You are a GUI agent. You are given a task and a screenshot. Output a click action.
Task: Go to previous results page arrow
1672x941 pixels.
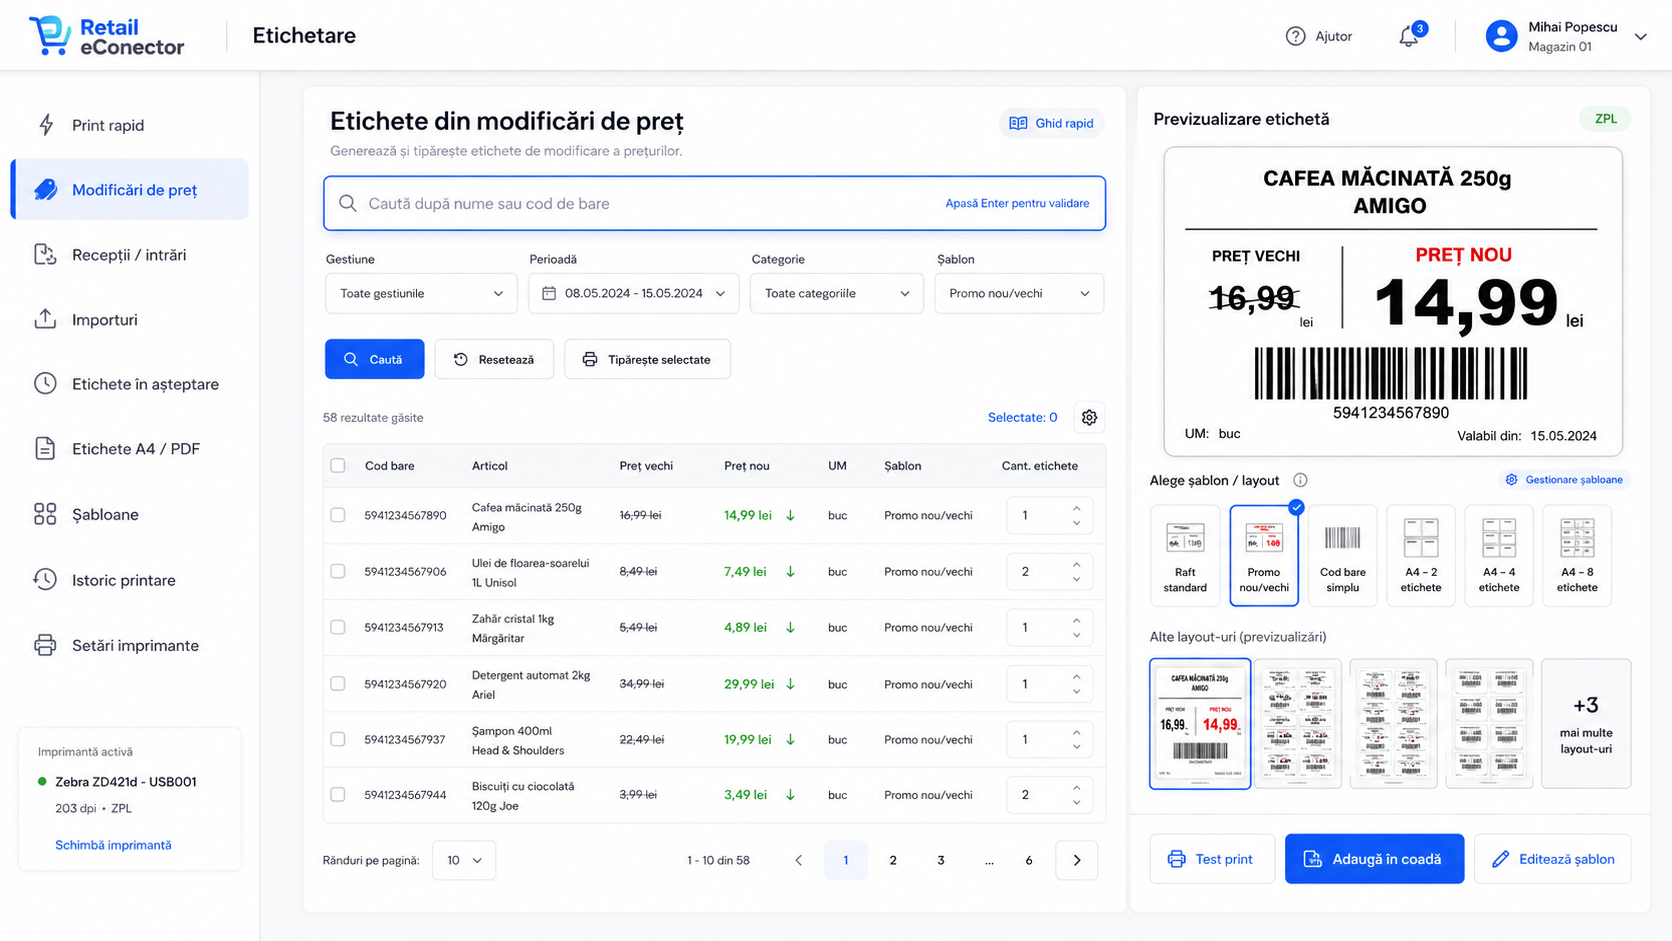[798, 860]
